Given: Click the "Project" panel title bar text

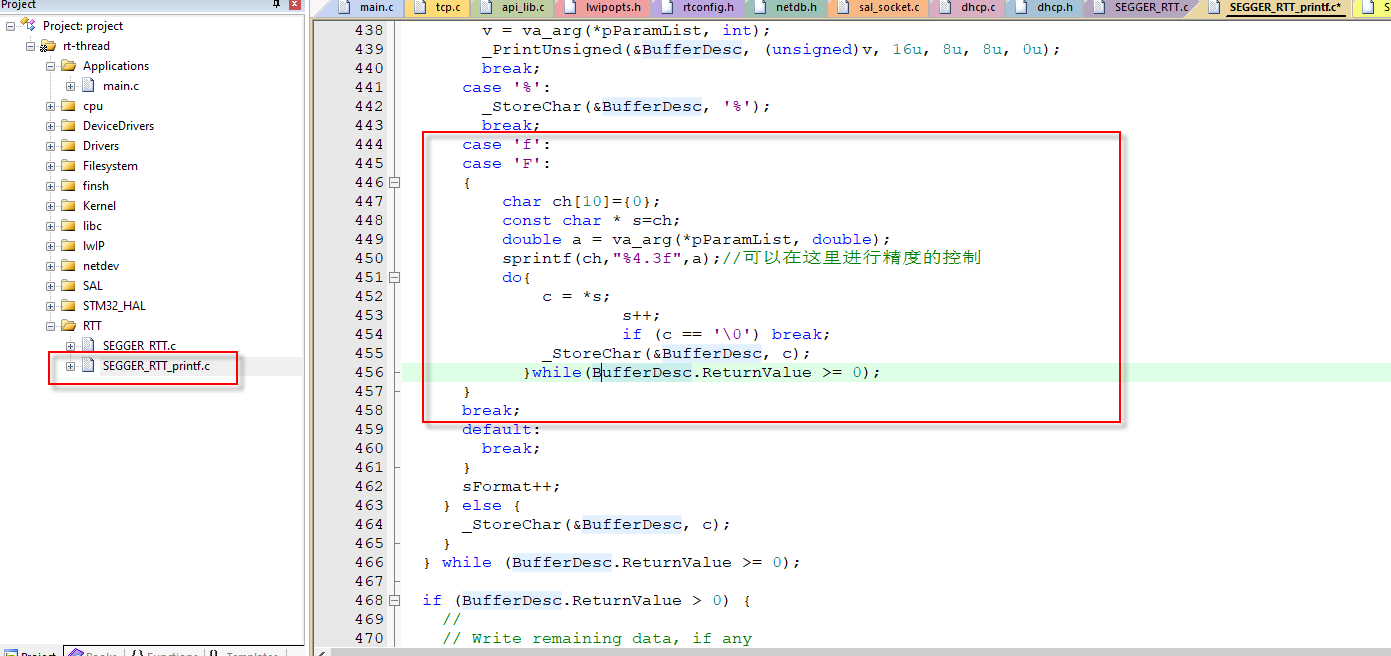Looking at the screenshot, I should tap(18, 5).
